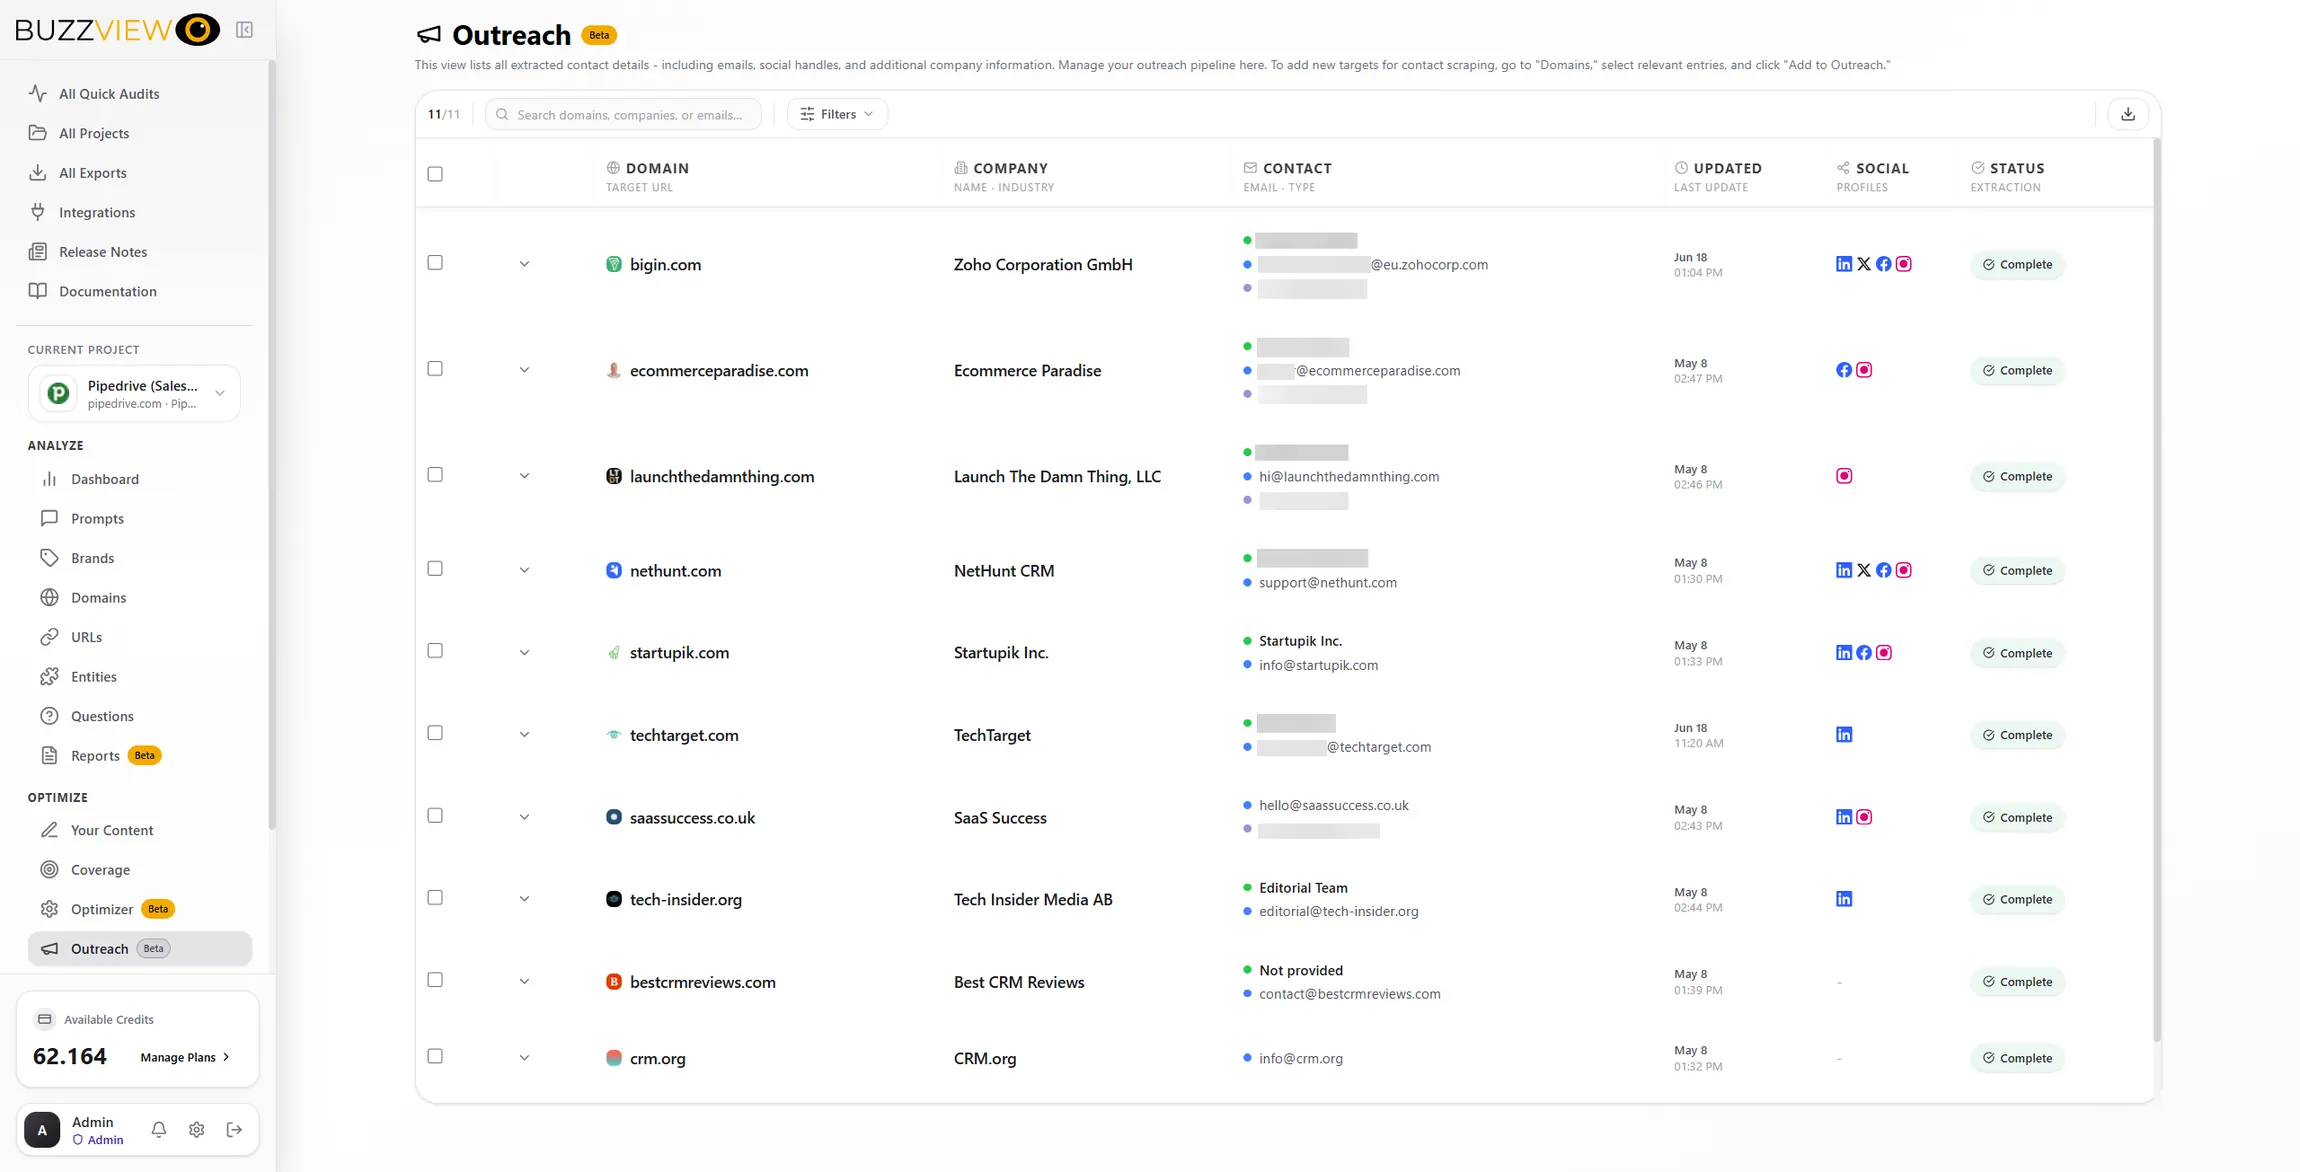Viewport: 2300px width, 1172px height.
Task: Open saassuccess.co.uk domain link
Action: (x=692, y=817)
